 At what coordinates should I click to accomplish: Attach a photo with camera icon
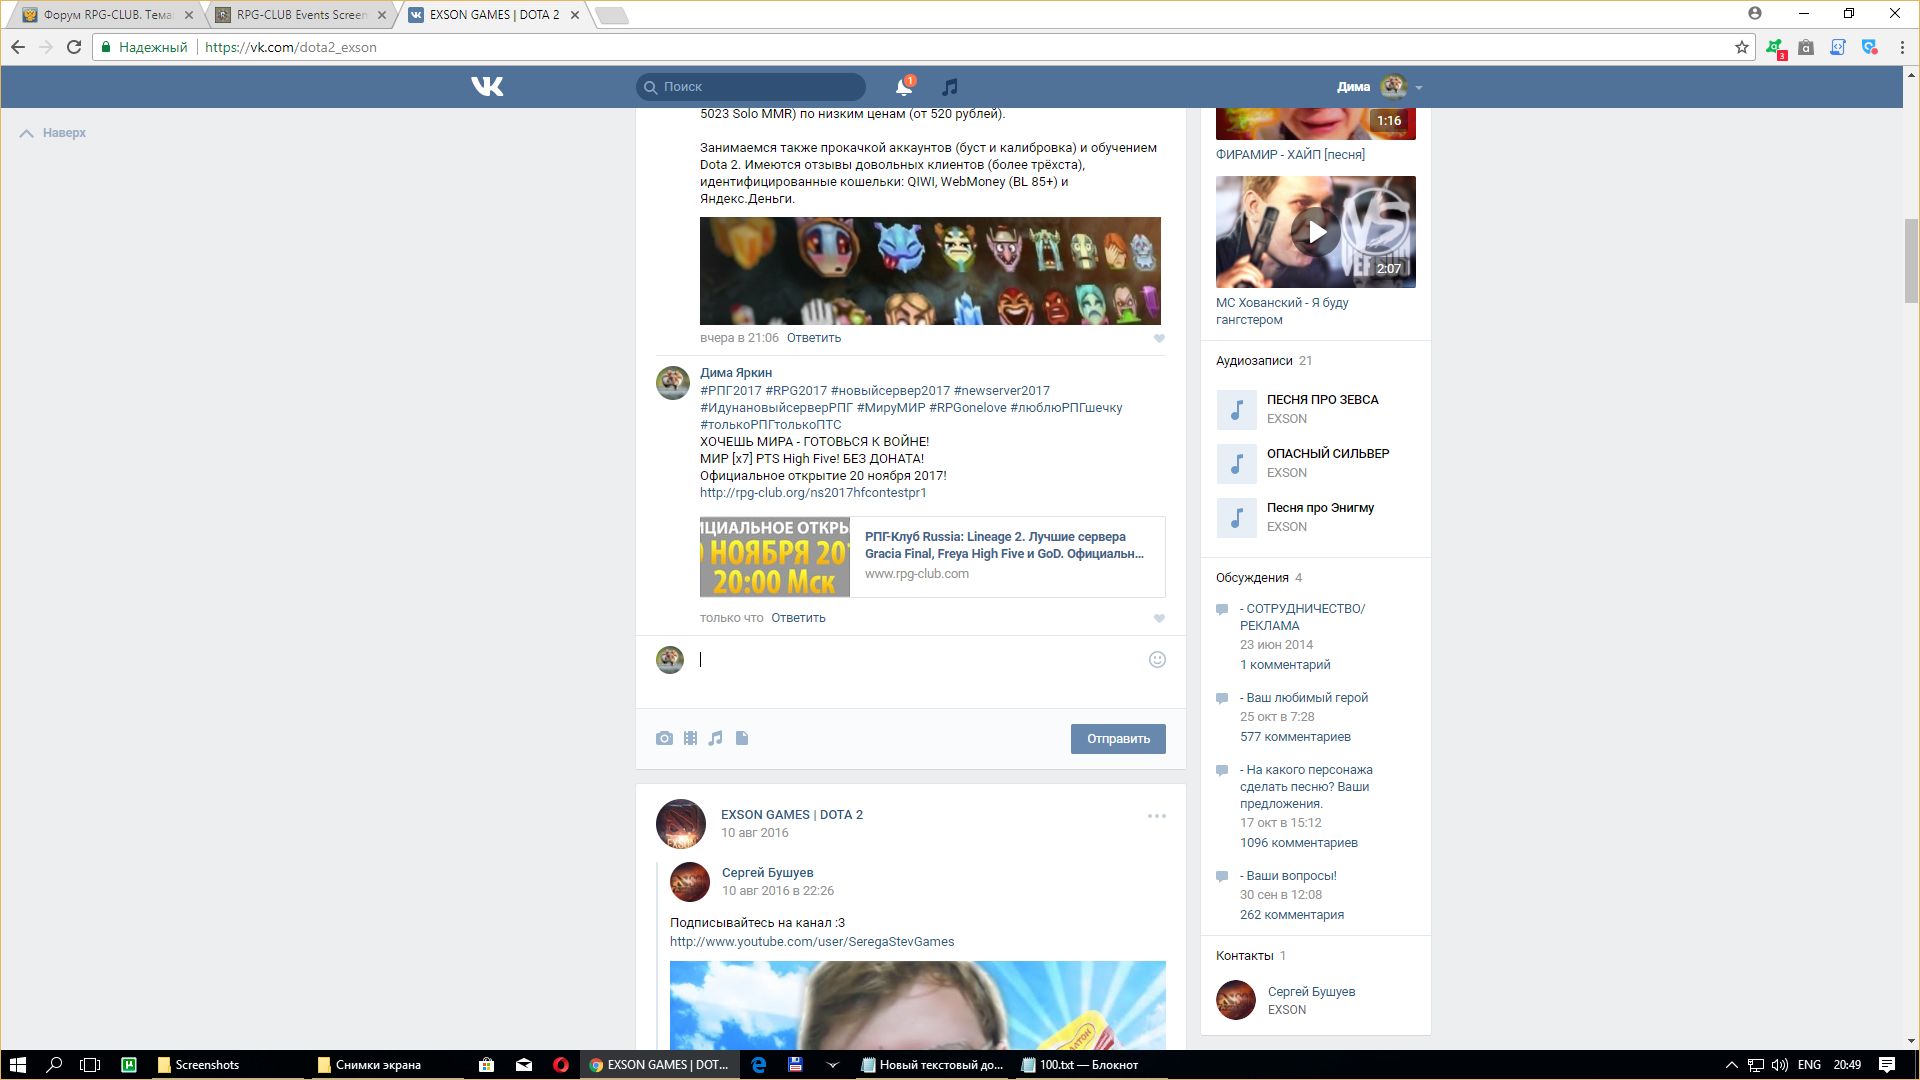point(664,738)
